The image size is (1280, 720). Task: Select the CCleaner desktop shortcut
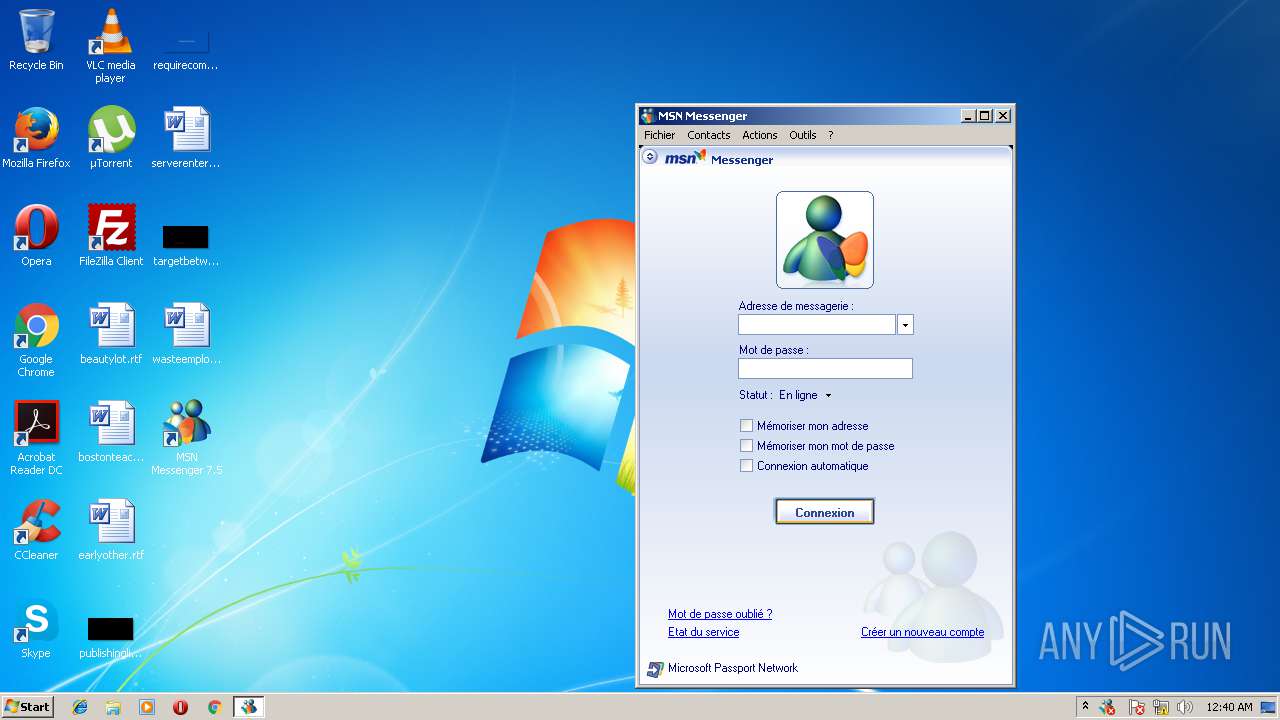pos(36,530)
